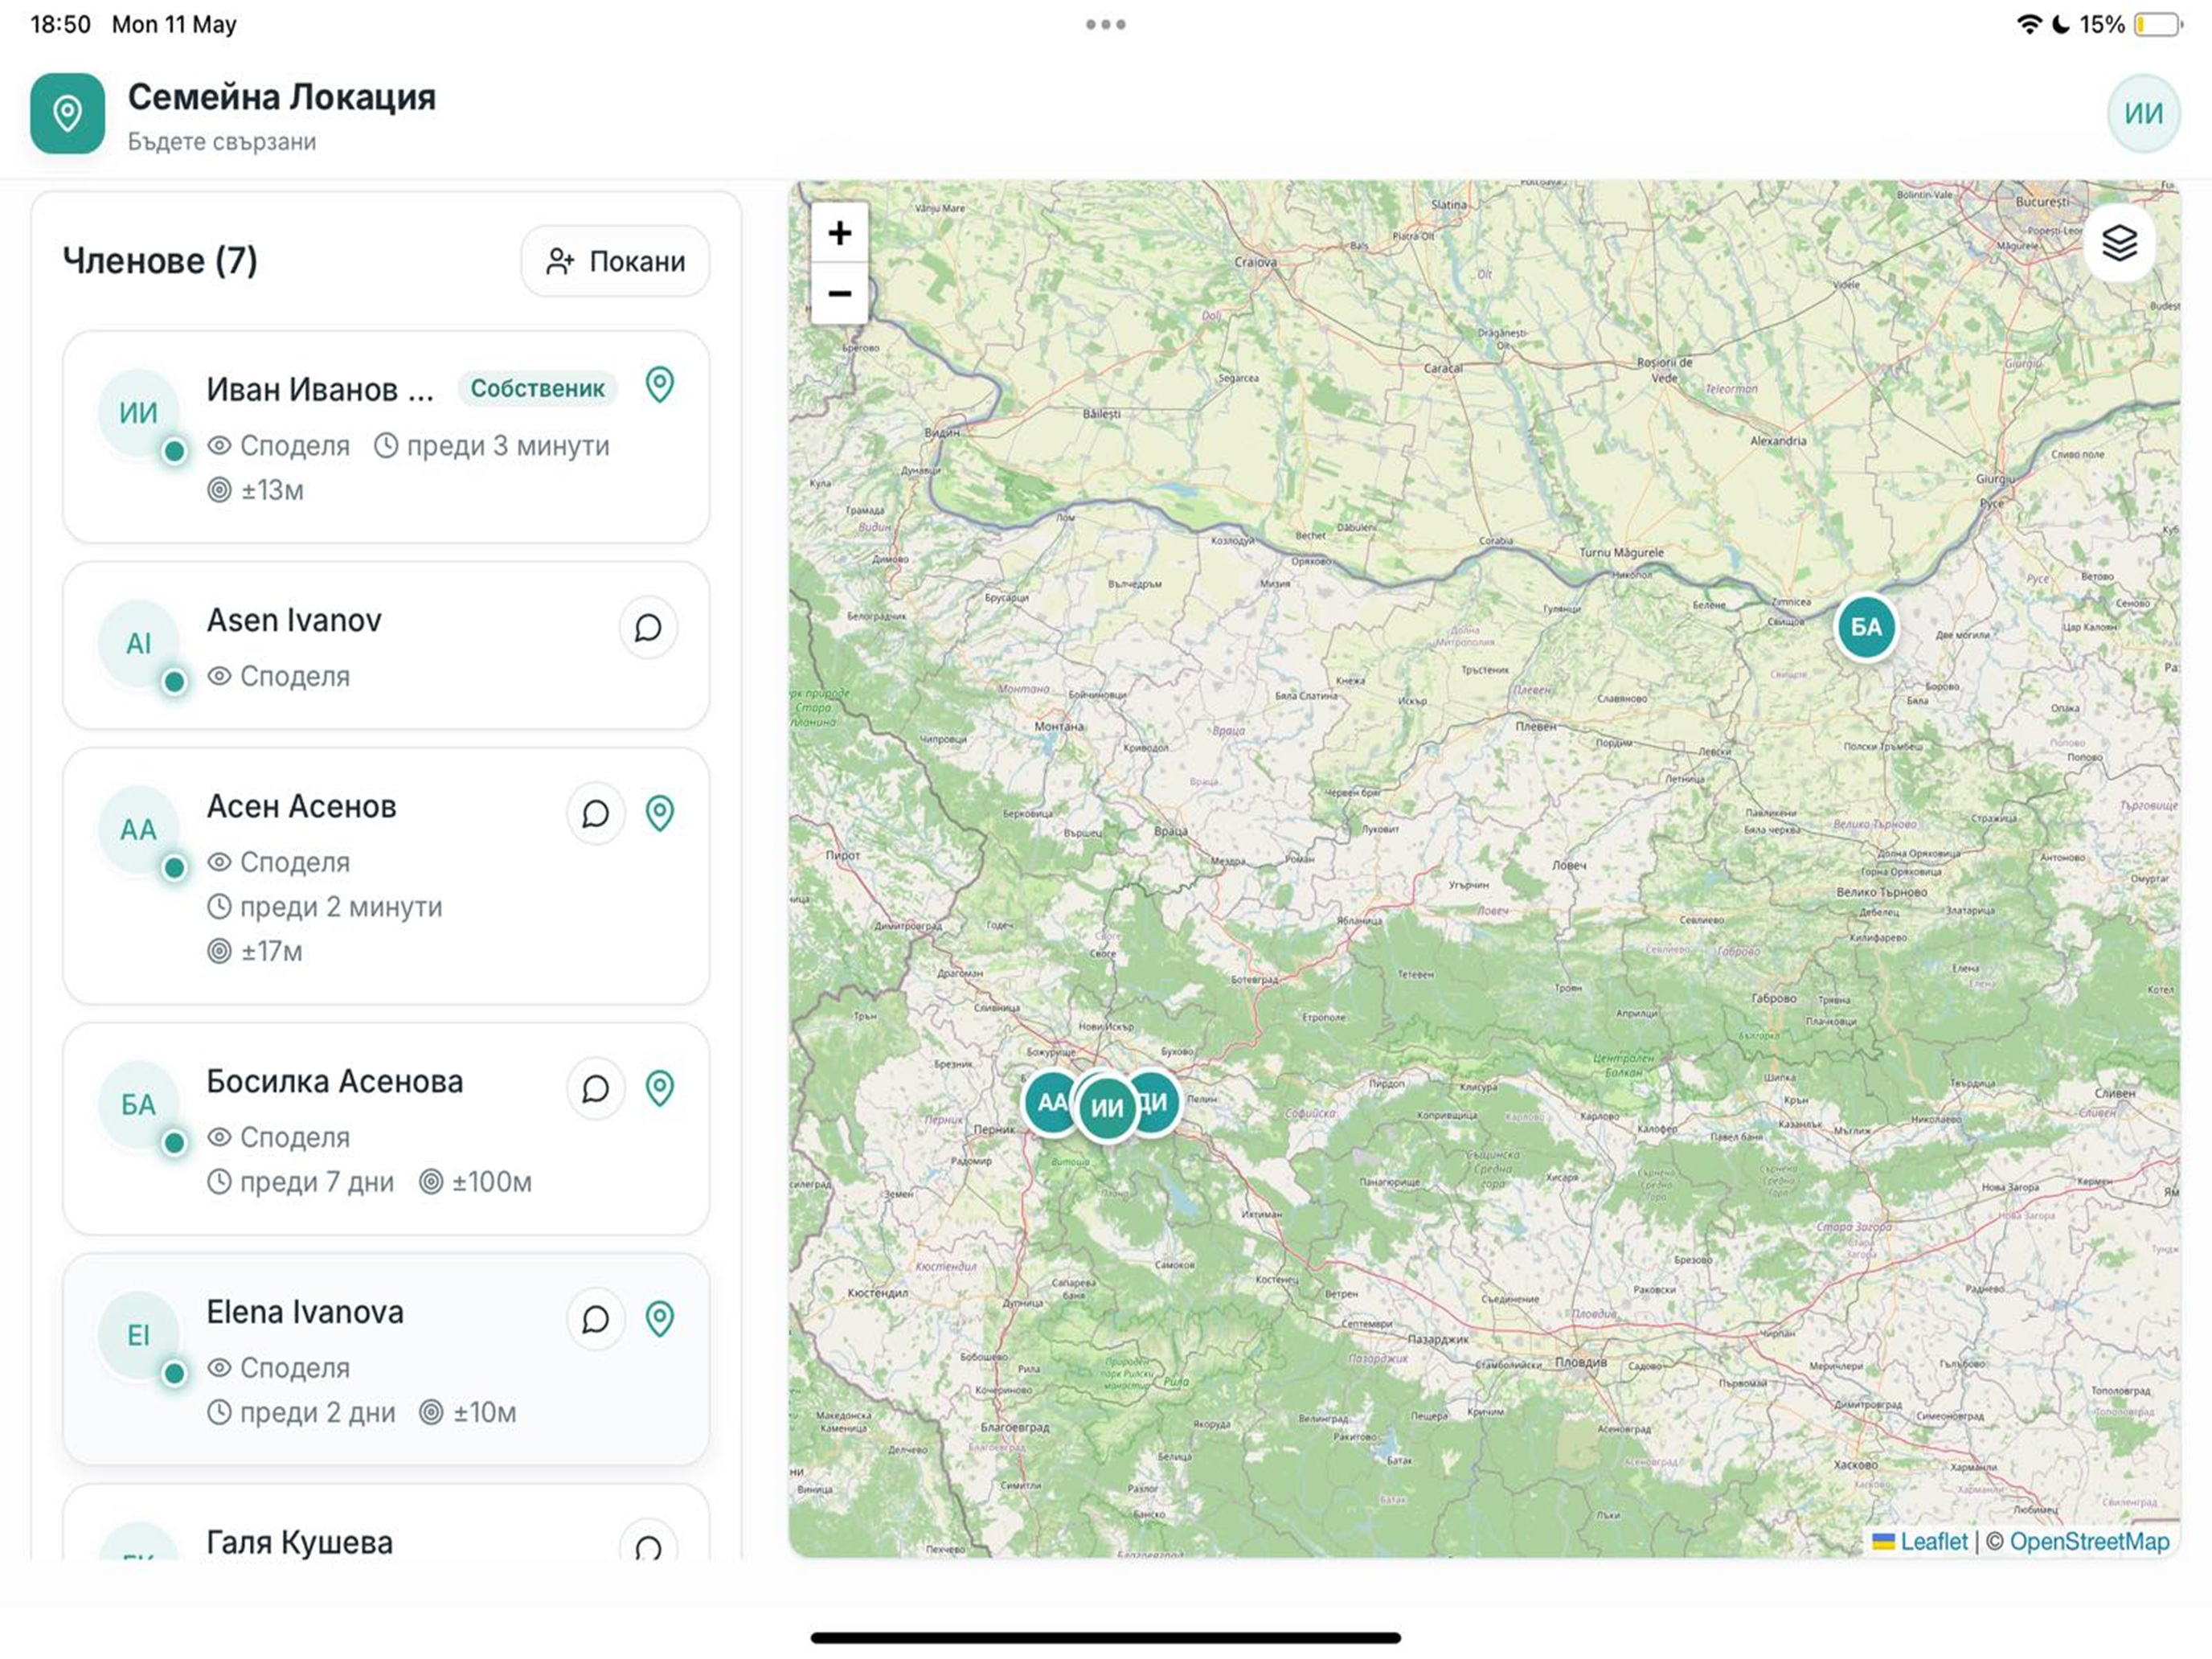Locate Босилка Асенова on the map
The width and height of the screenshot is (2212, 1659).
pos(659,1089)
